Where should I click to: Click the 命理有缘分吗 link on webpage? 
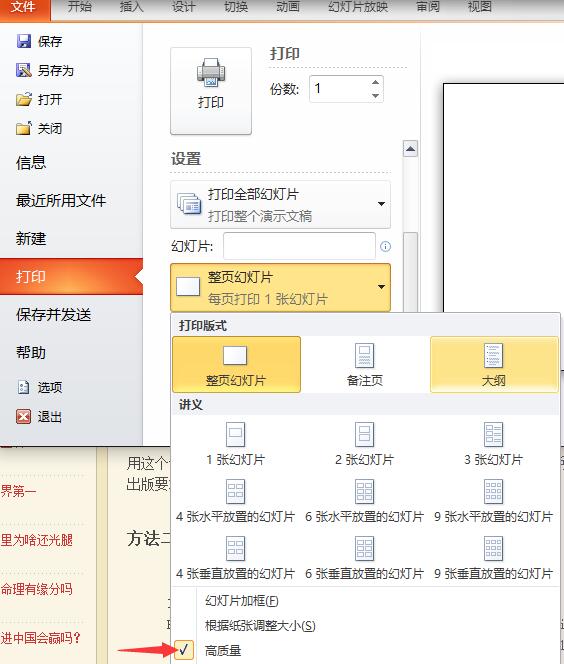[x=36, y=589]
